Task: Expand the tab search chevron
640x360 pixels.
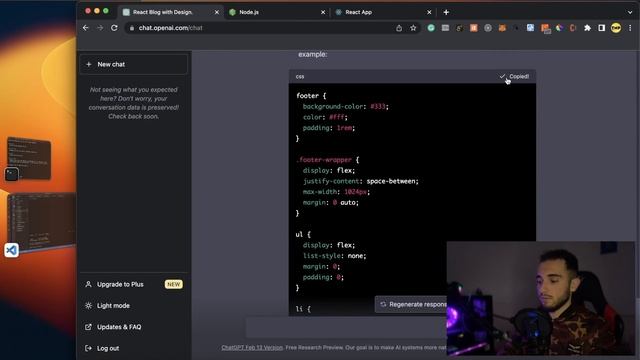Action: pos(630,12)
